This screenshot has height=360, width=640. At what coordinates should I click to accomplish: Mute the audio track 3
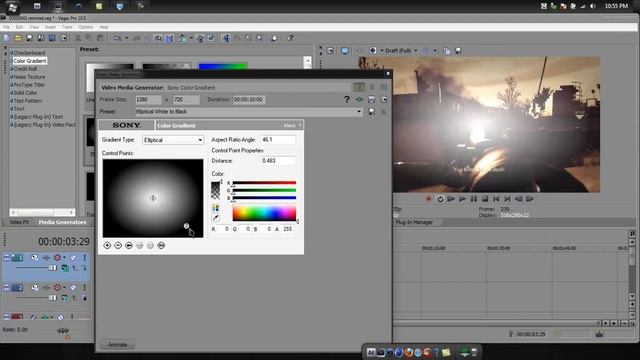(x=60, y=317)
